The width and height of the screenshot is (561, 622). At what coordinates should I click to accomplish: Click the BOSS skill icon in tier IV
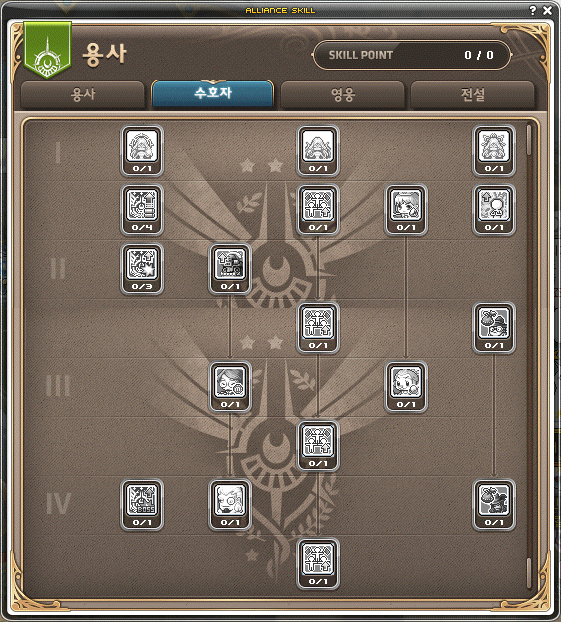coord(142,505)
